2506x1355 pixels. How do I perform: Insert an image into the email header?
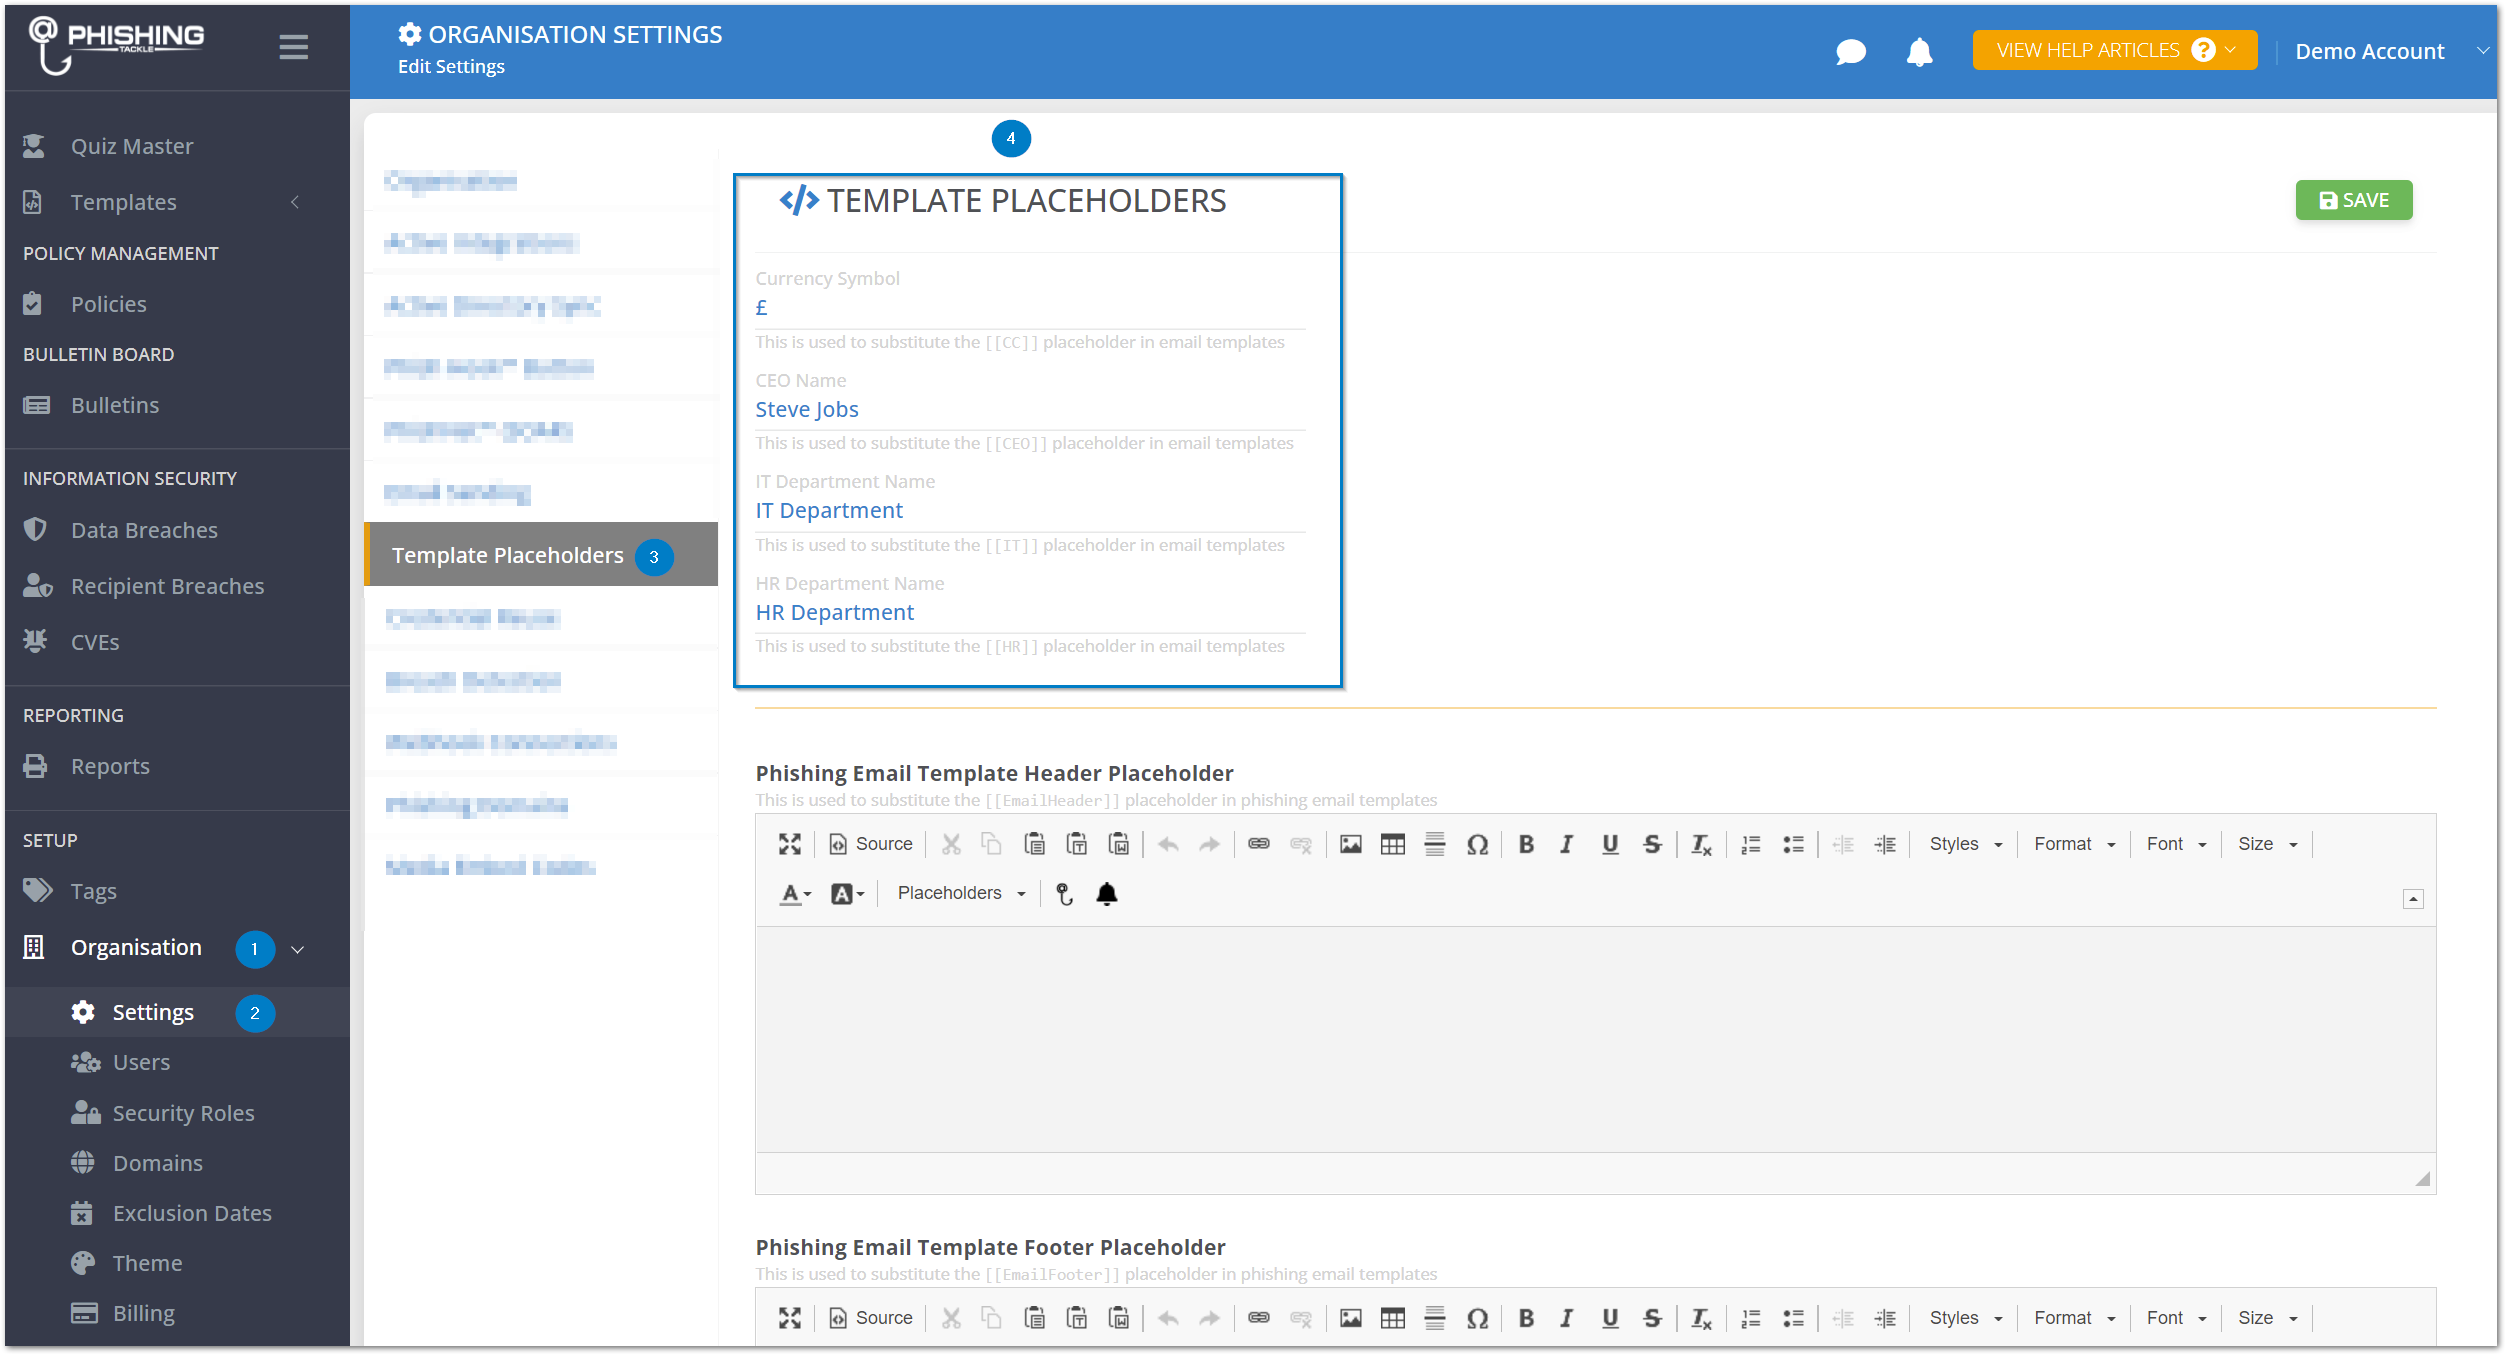click(1350, 844)
